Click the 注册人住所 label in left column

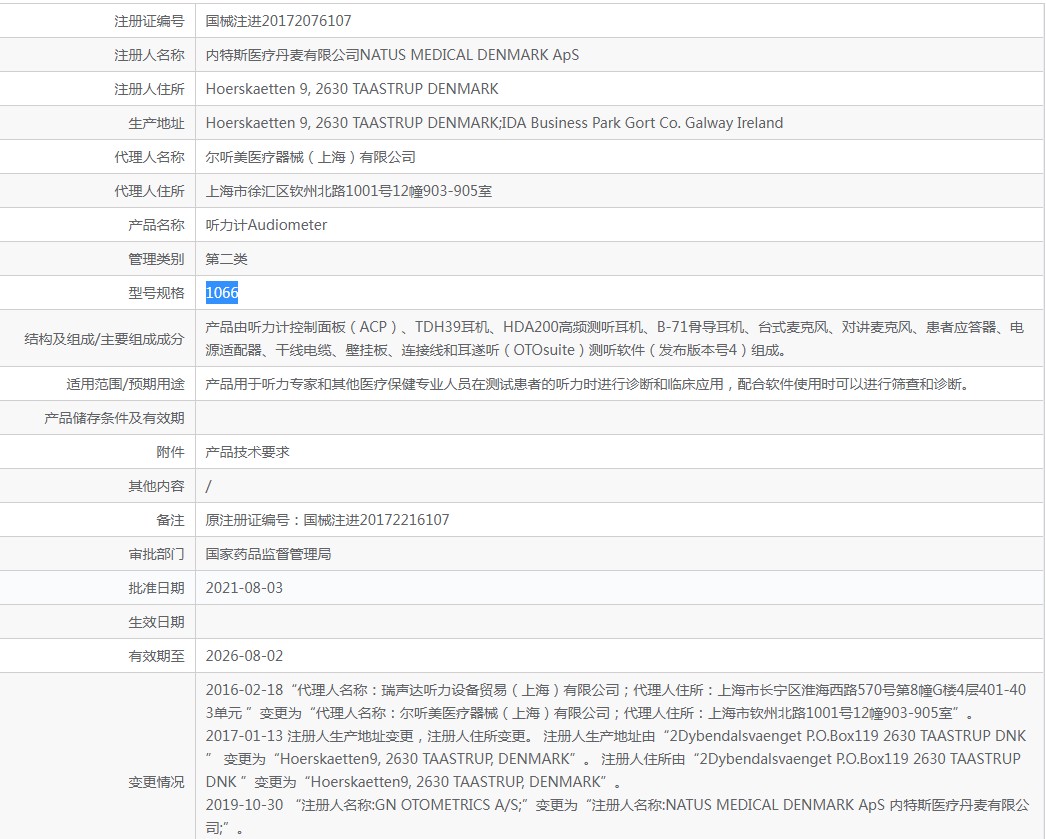[149, 89]
